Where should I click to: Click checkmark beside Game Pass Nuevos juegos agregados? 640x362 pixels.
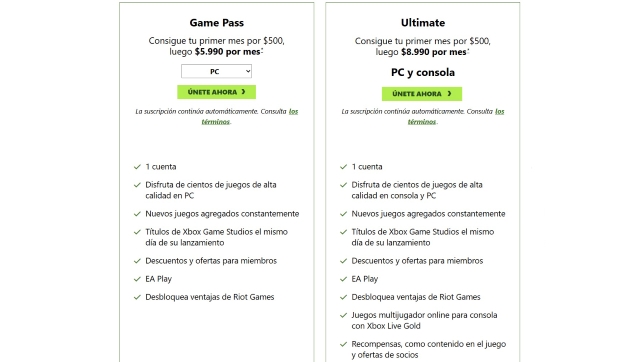click(137, 214)
